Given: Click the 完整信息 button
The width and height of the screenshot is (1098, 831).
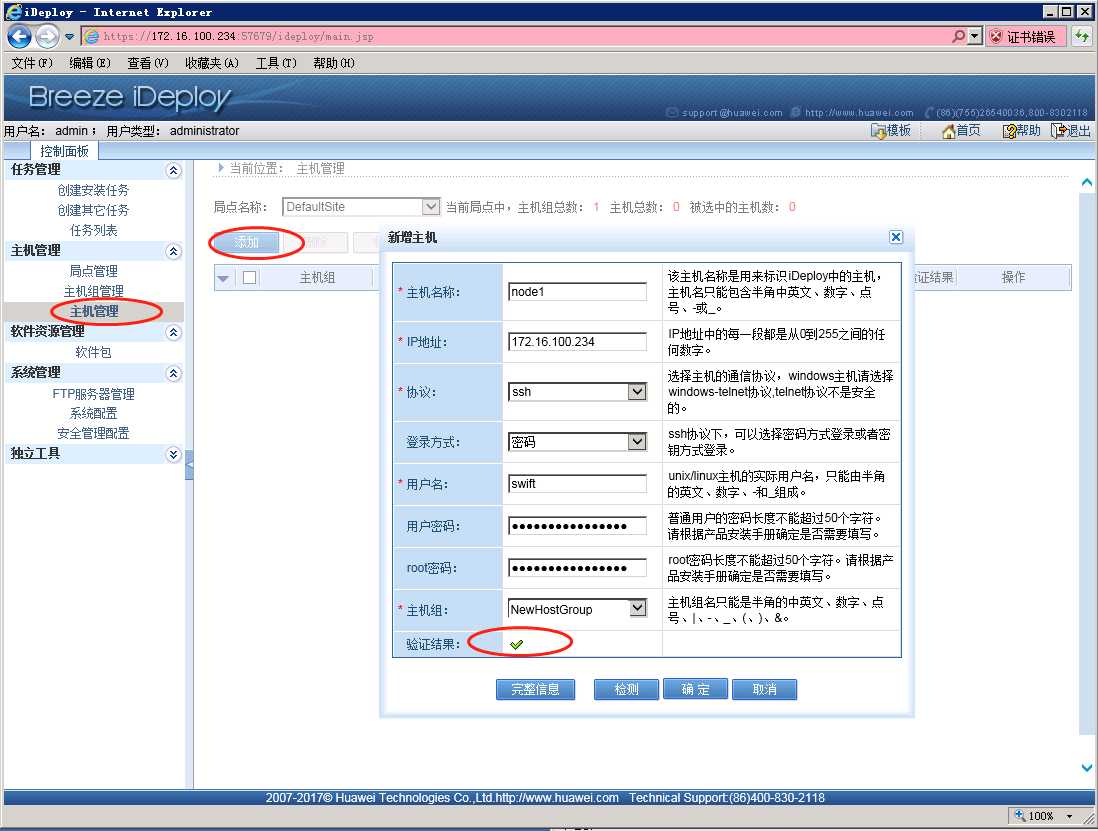Looking at the screenshot, I should coord(535,689).
